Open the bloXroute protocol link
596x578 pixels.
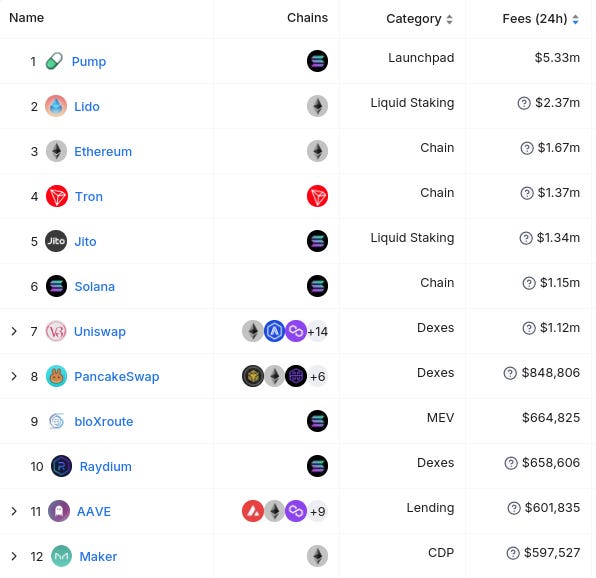click(x=104, y=421)
